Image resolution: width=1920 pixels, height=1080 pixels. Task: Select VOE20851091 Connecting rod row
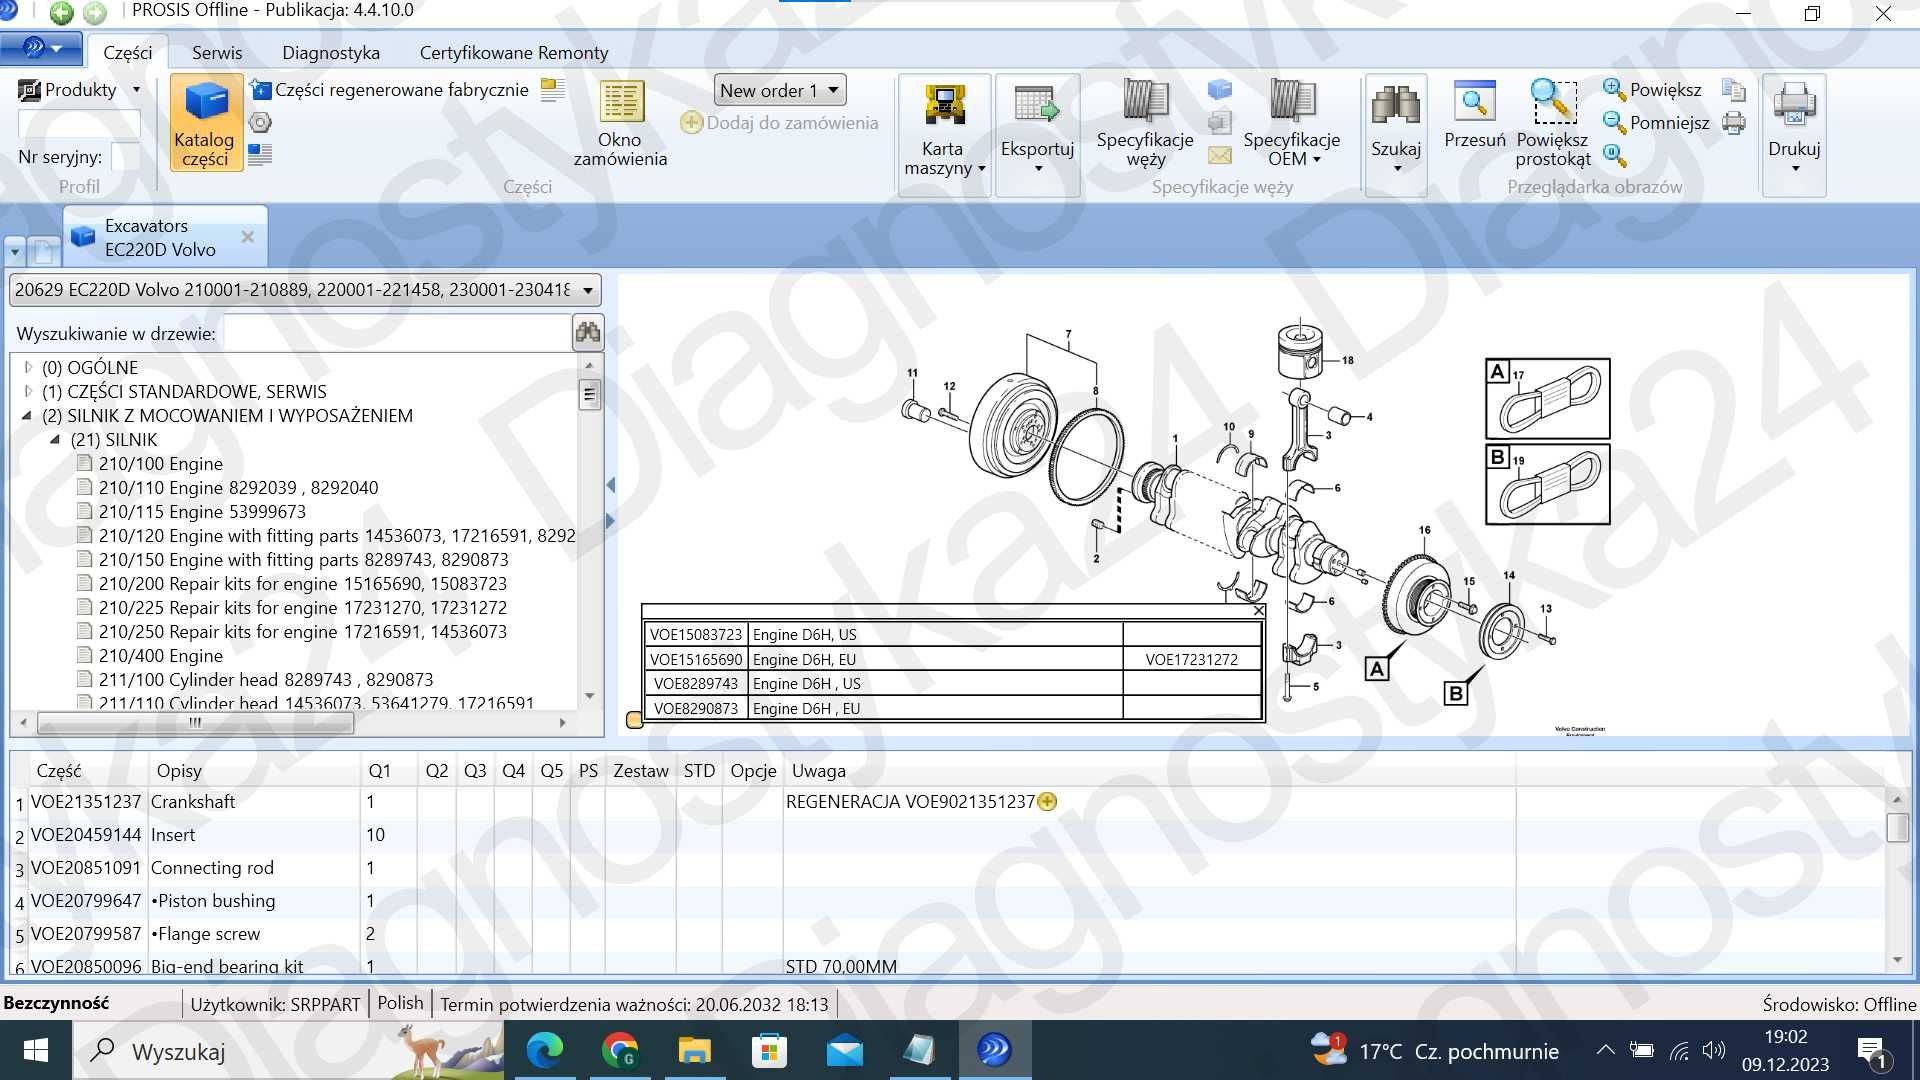tap(950, 868)
